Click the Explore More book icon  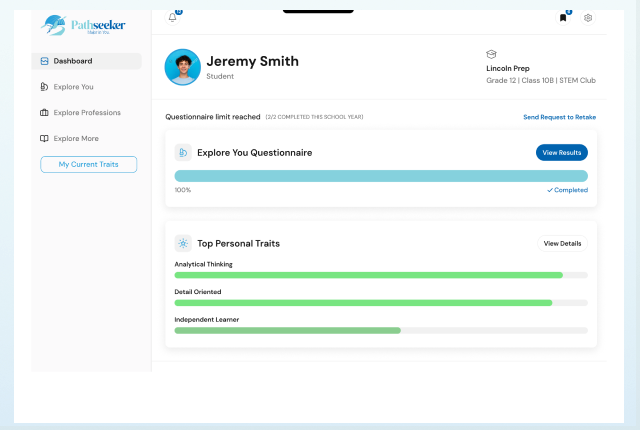(x=44, y=139)
